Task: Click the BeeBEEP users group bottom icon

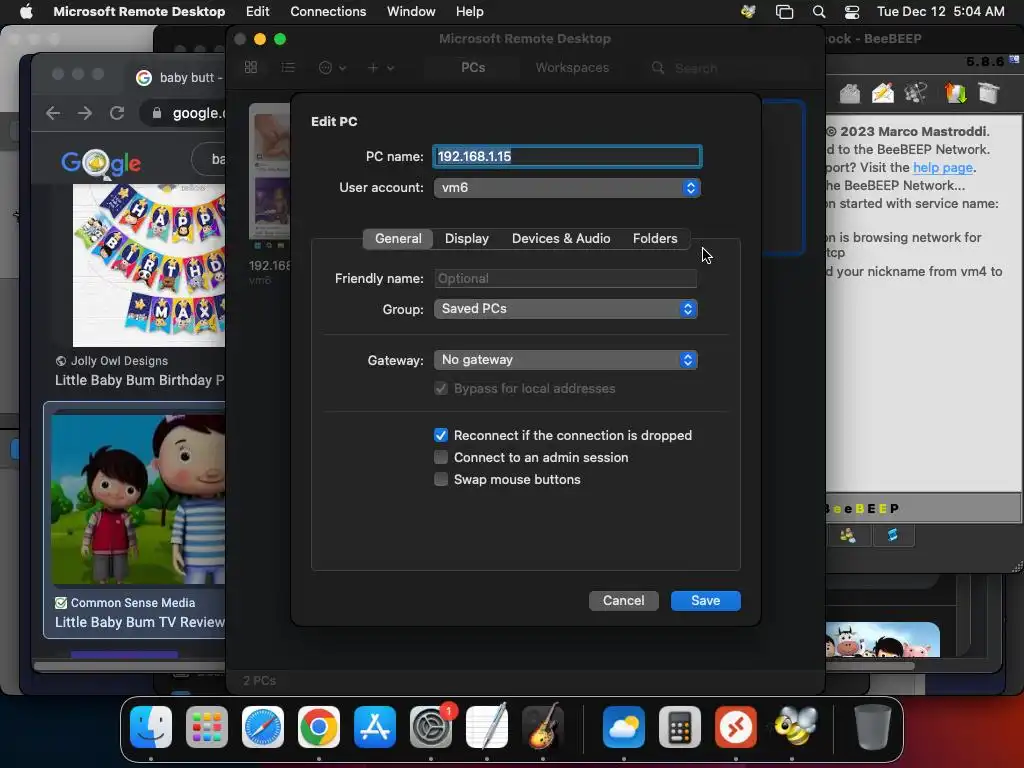Action: coord(848,536)
